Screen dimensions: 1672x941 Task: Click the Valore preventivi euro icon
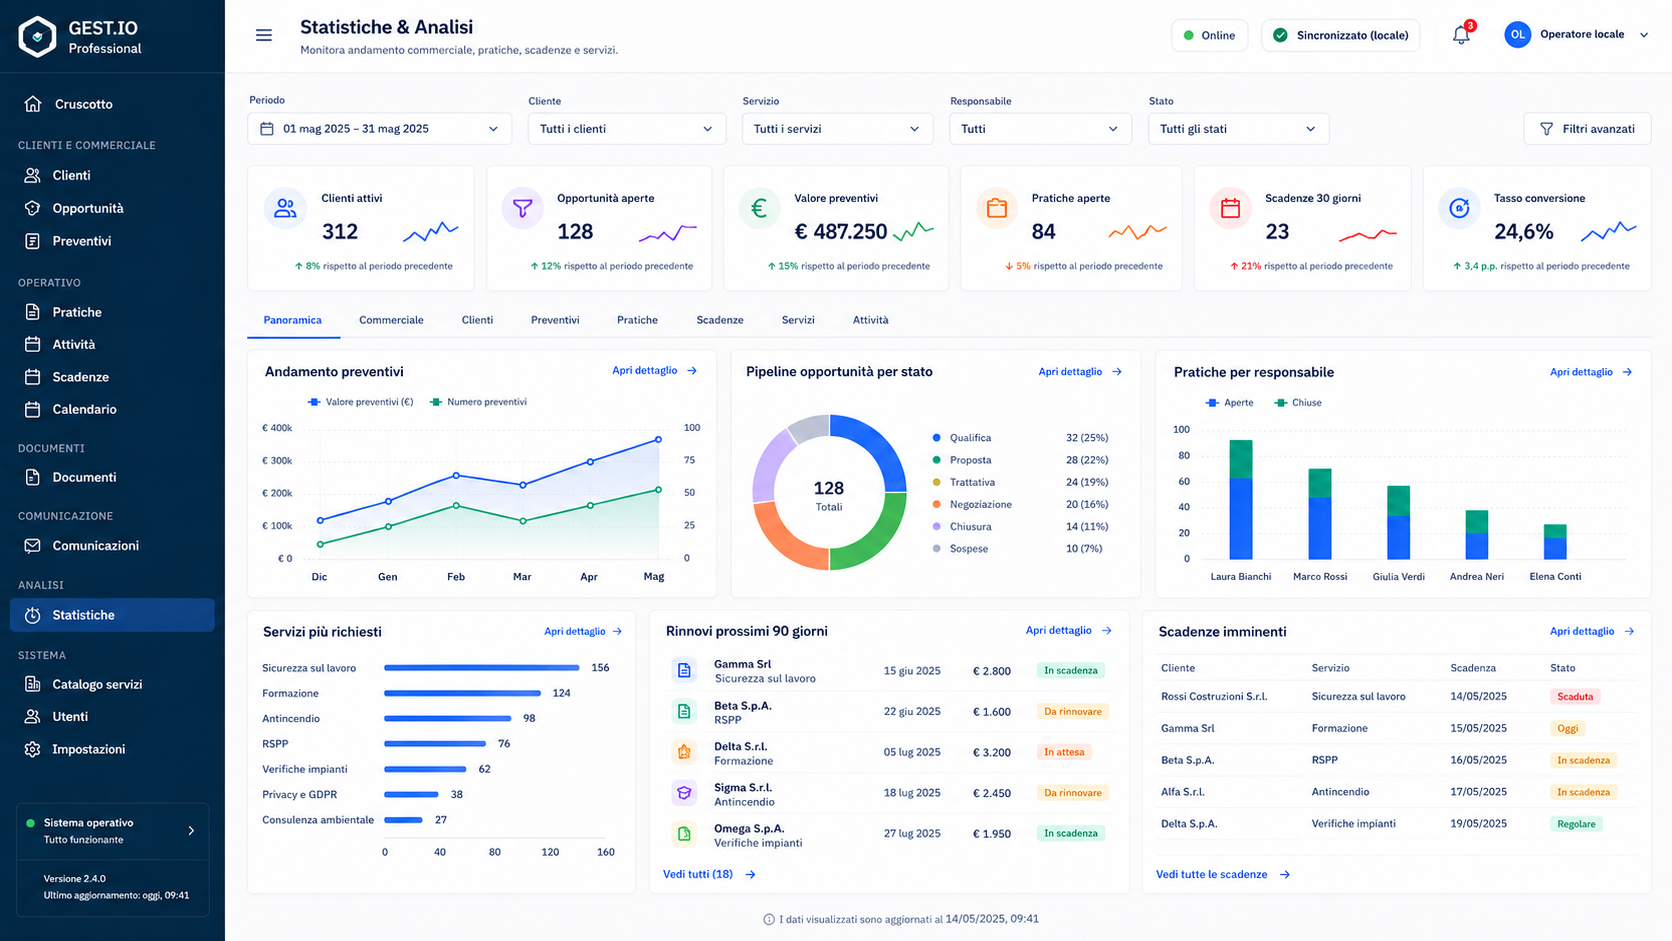tap(759, 208)
